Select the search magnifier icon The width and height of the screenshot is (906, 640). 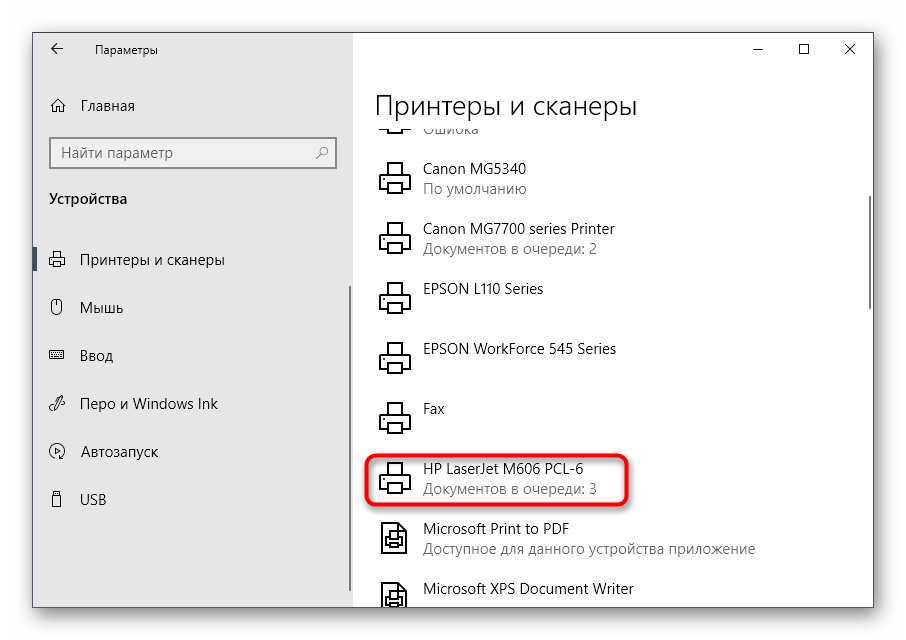322,152
